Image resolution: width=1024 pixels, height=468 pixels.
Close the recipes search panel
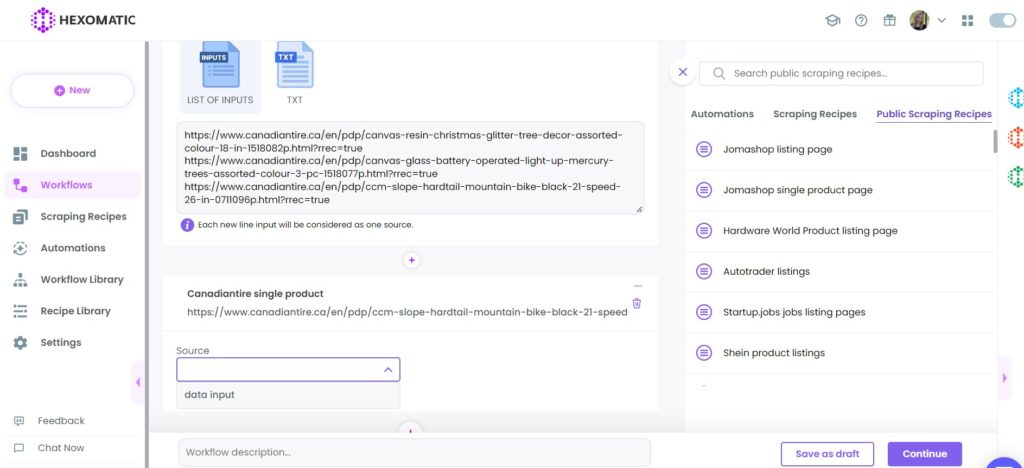point(683,72)
